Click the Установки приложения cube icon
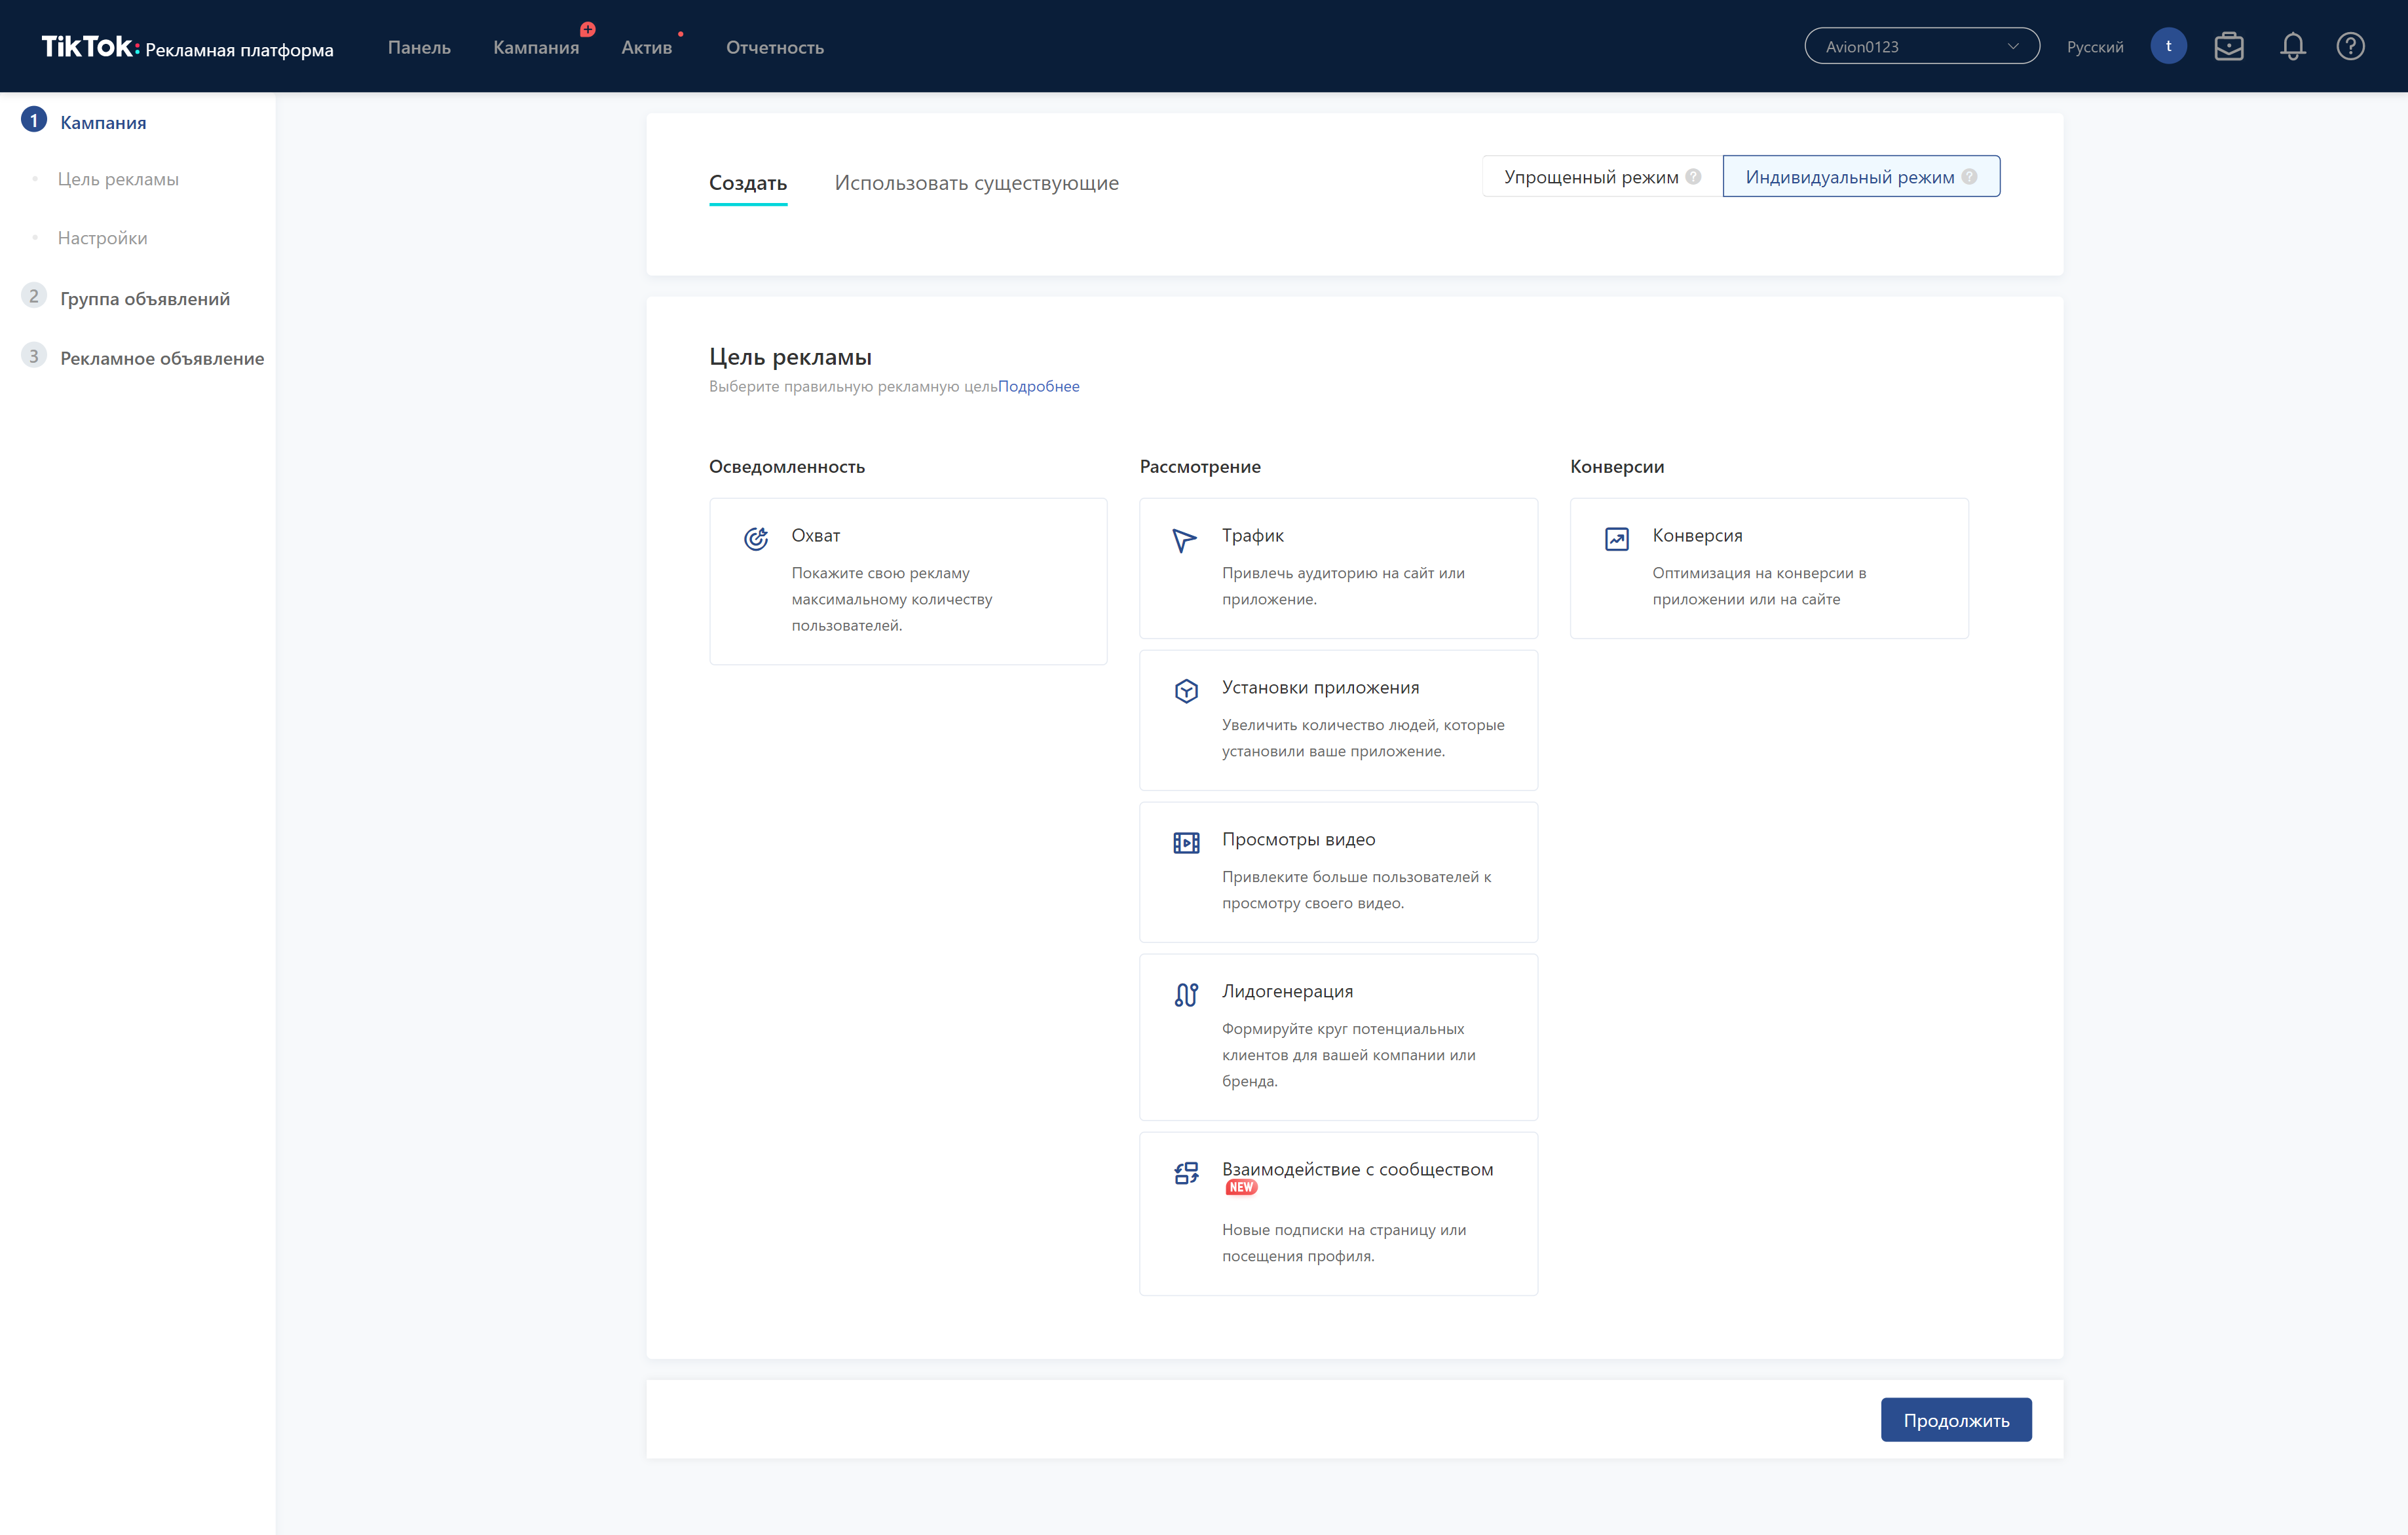Image resolution: width=2408 pixels, height=1535 pixels. [1186, 691]
